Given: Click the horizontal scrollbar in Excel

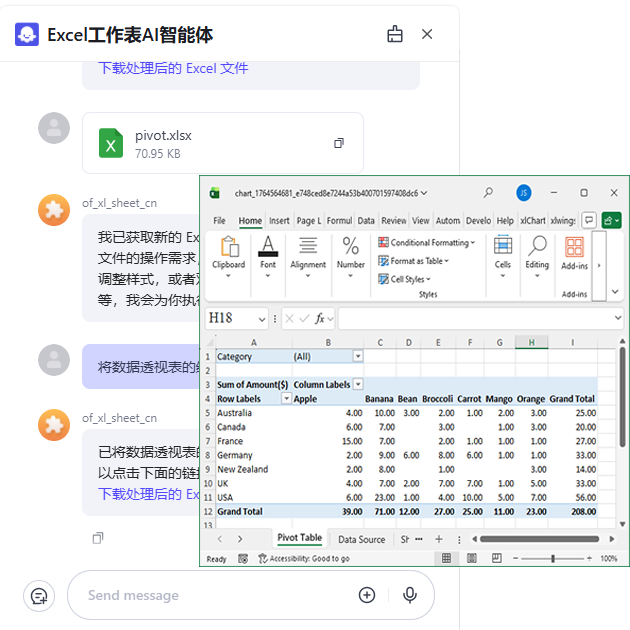Looking at the screenshot, I should coord(539,539).
